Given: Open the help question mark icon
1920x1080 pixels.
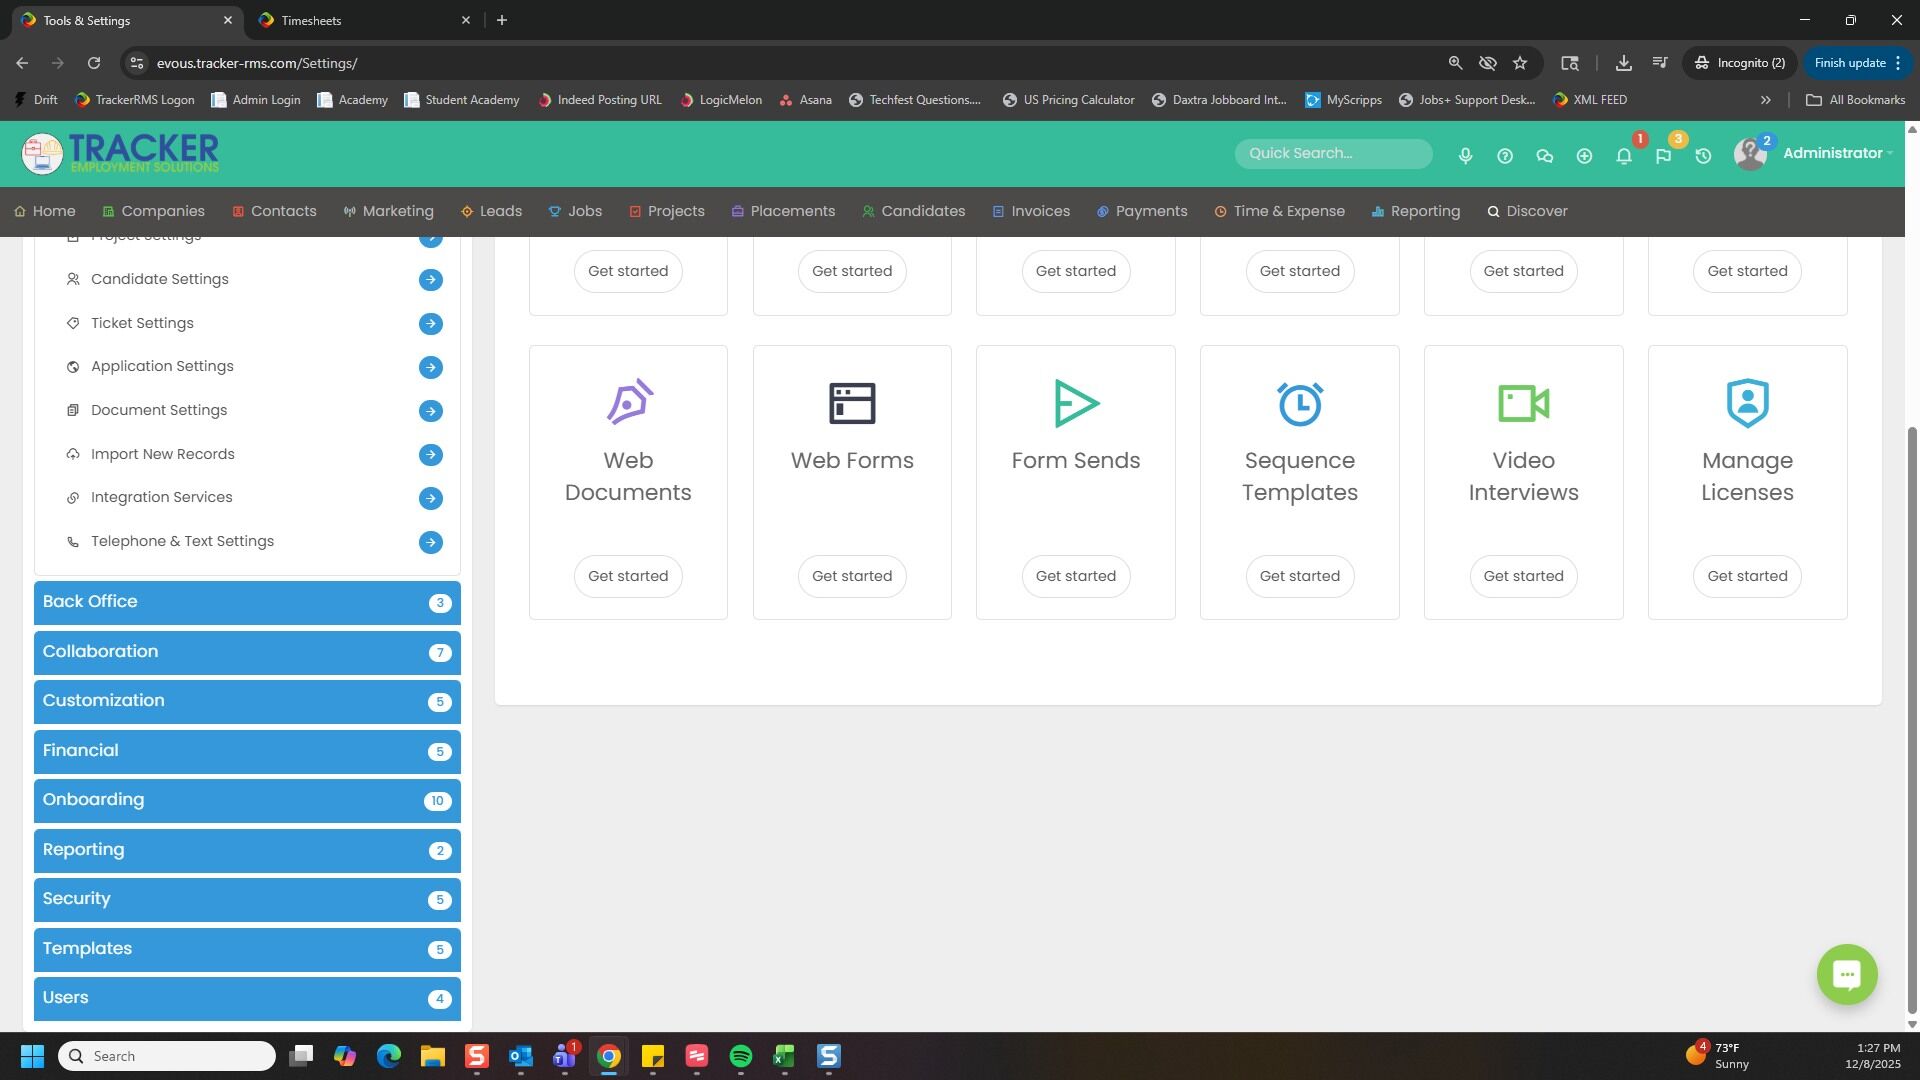Looking at the screenshot, I should coord(1505,155).
